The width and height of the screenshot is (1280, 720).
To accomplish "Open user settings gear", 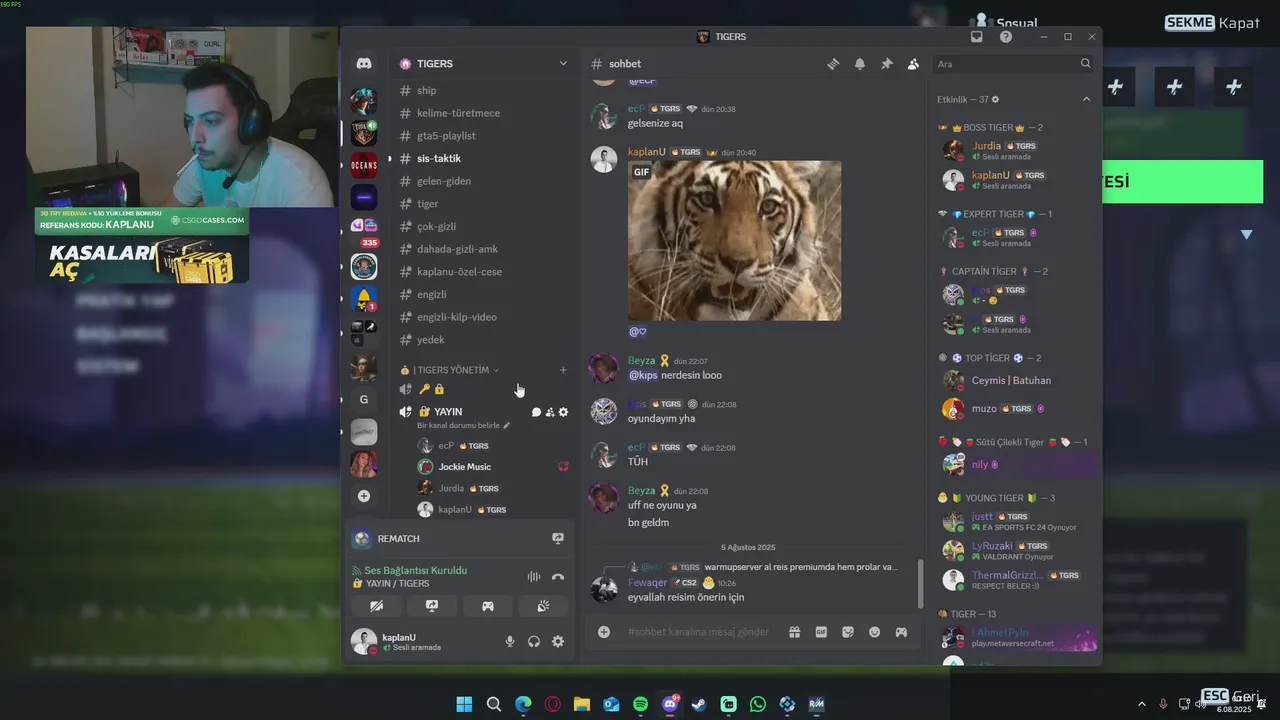I will pos(558,642).
